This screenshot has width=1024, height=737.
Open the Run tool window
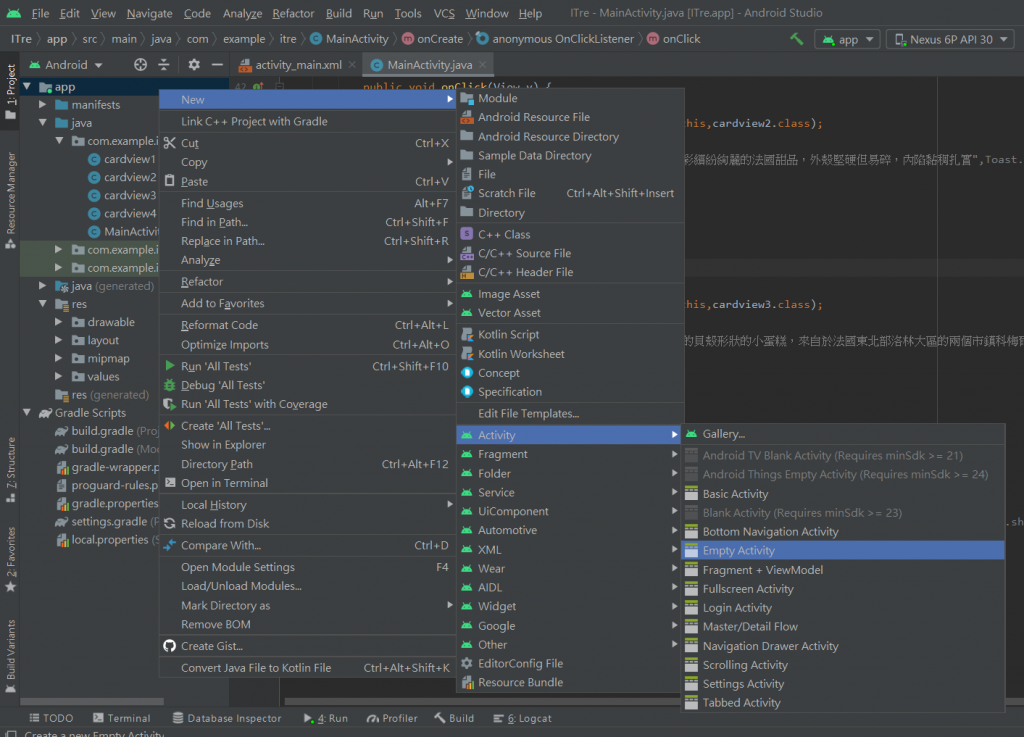[x=325, y=718]
